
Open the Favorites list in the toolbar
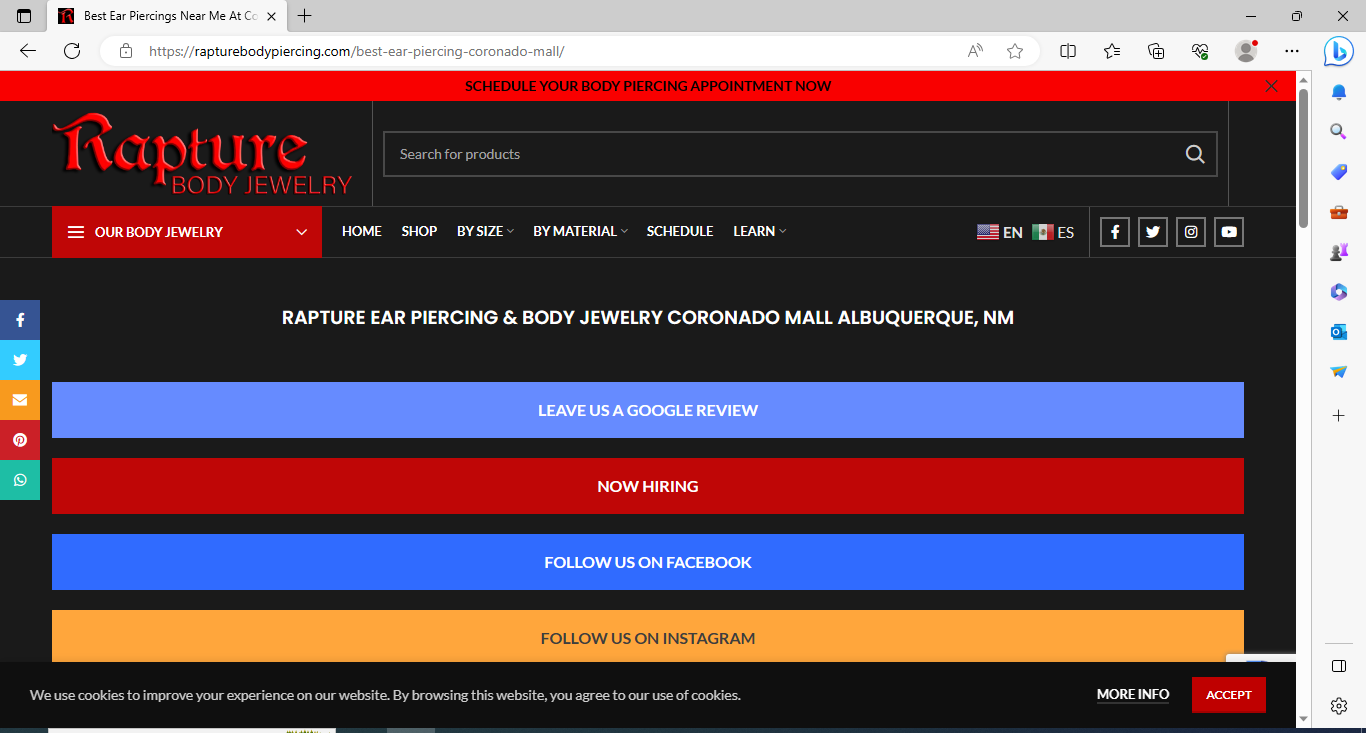[1112, 51]
